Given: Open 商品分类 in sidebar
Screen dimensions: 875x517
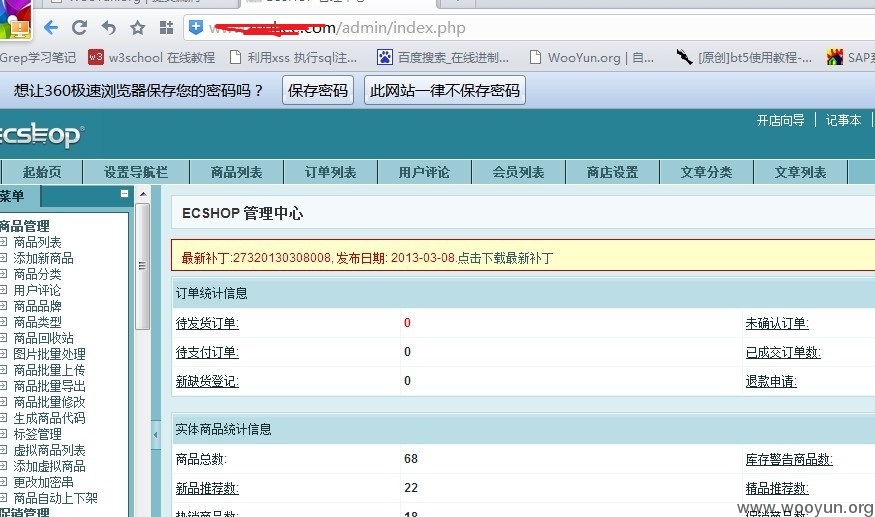Looking at the screenshot, I should click(37, 274).
